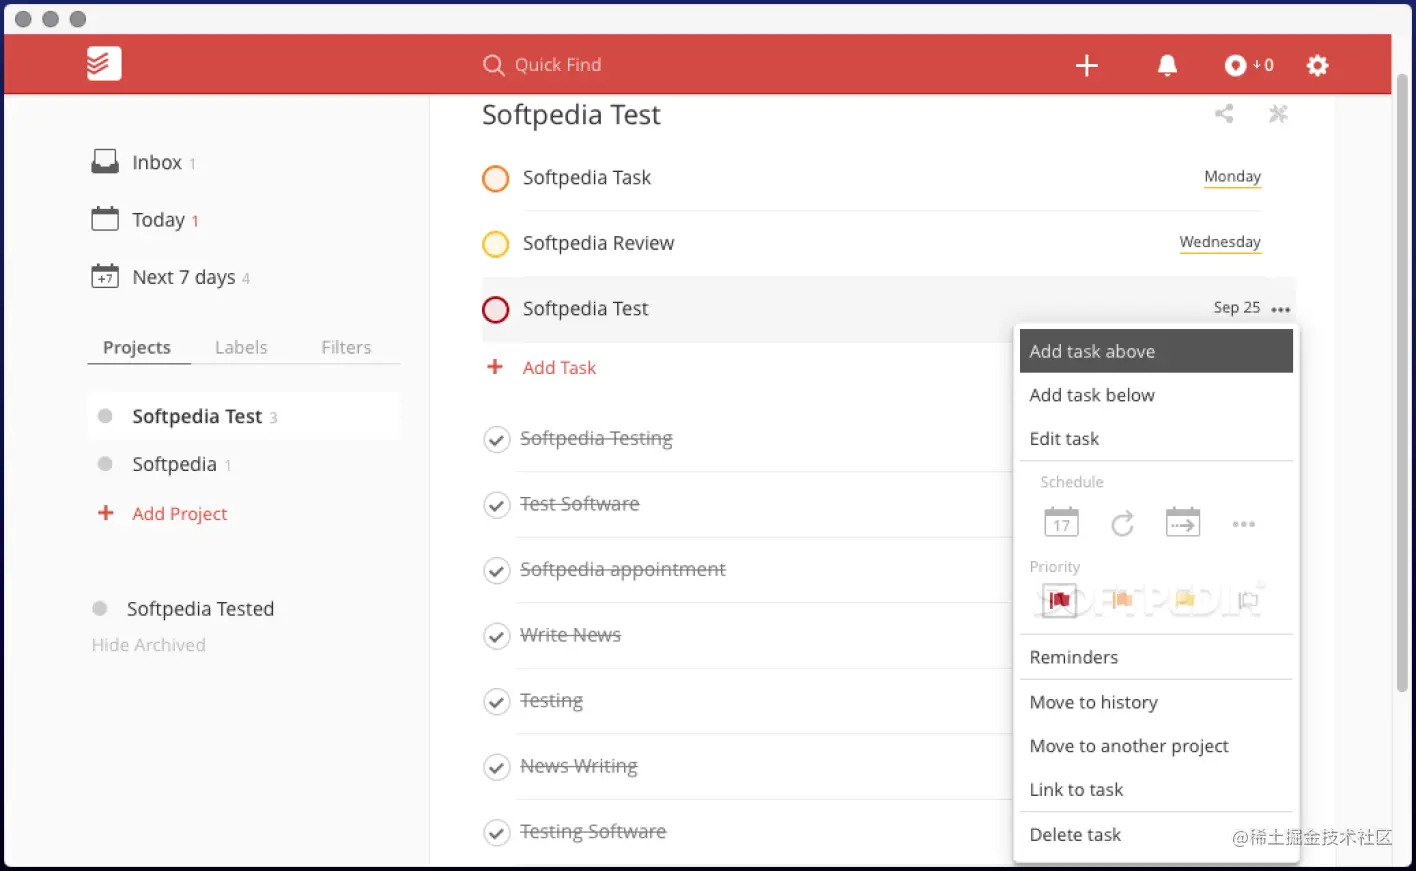Image resolution: width=1416 pixels, height=871 pixels.
Task: Click the Softpedia Test project title
Action: tap(571, 115)
